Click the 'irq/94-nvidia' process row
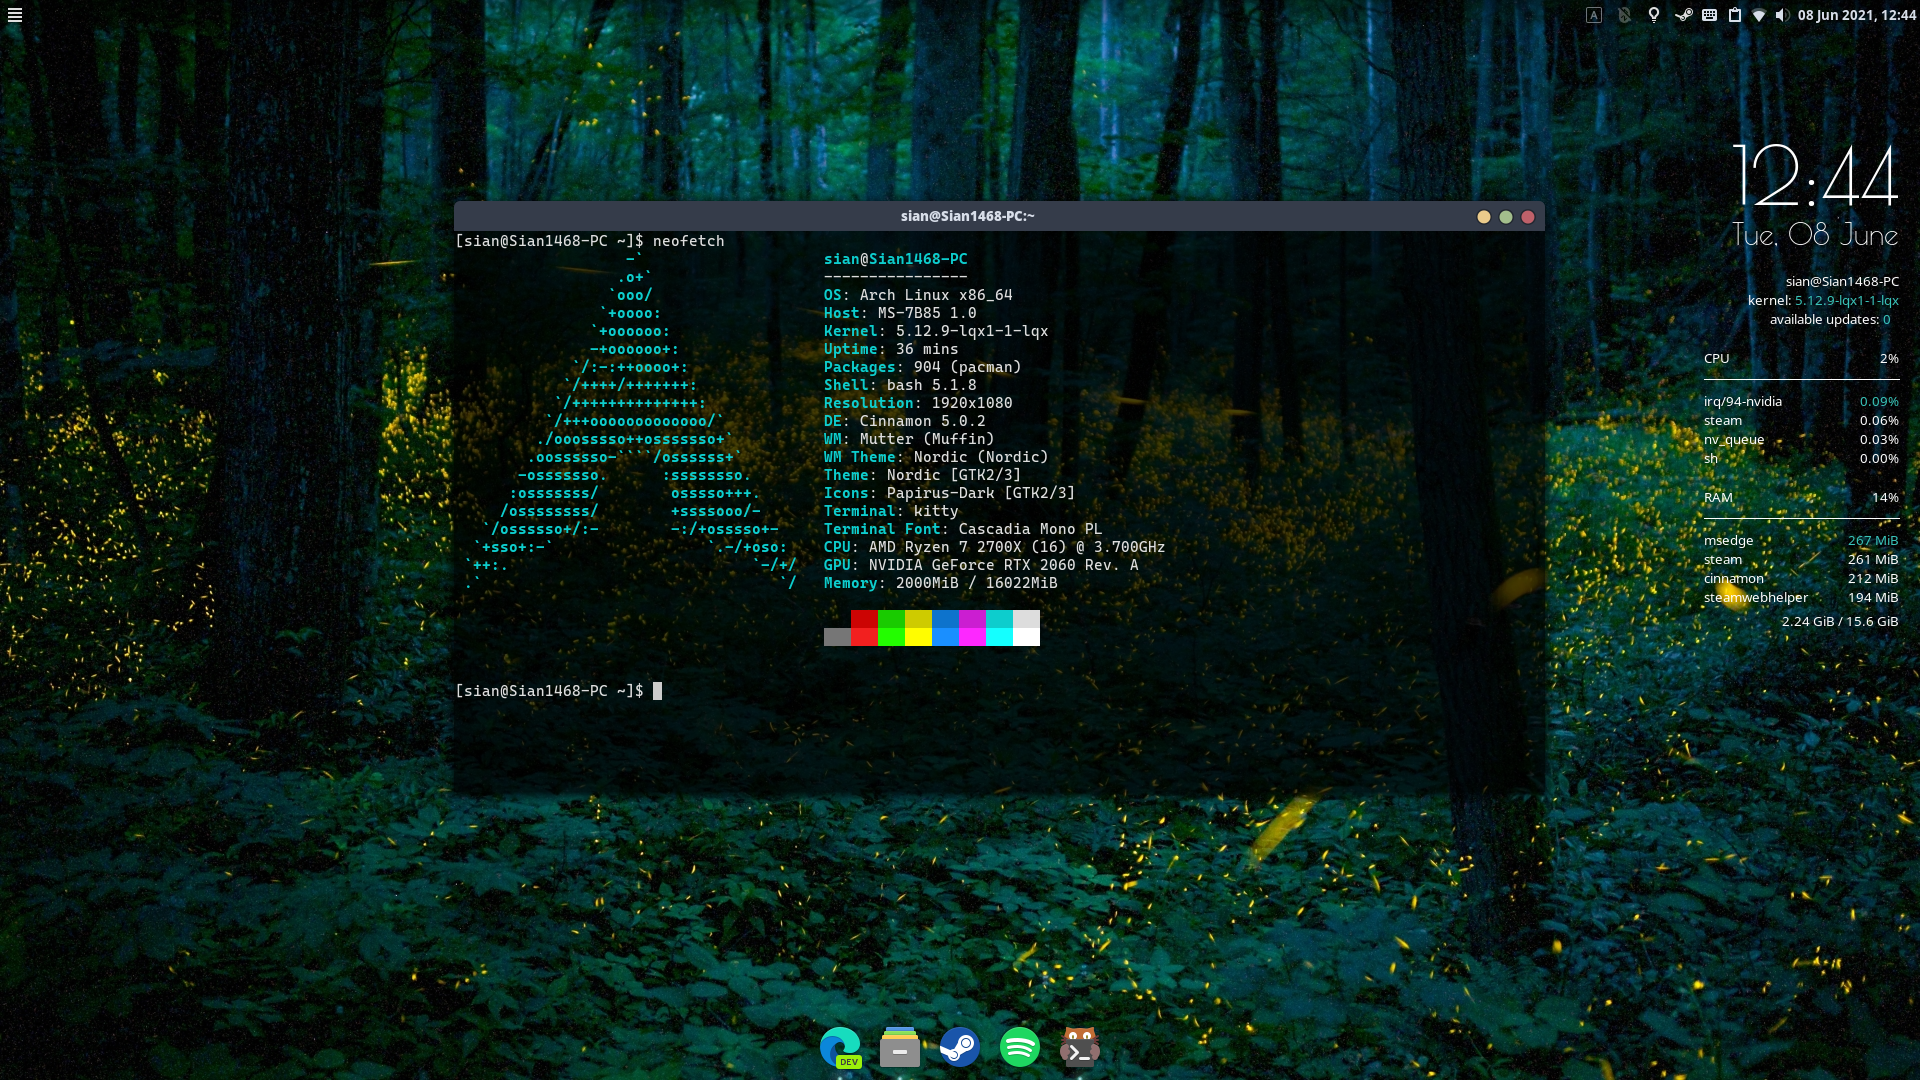 tap(1801, 402)
